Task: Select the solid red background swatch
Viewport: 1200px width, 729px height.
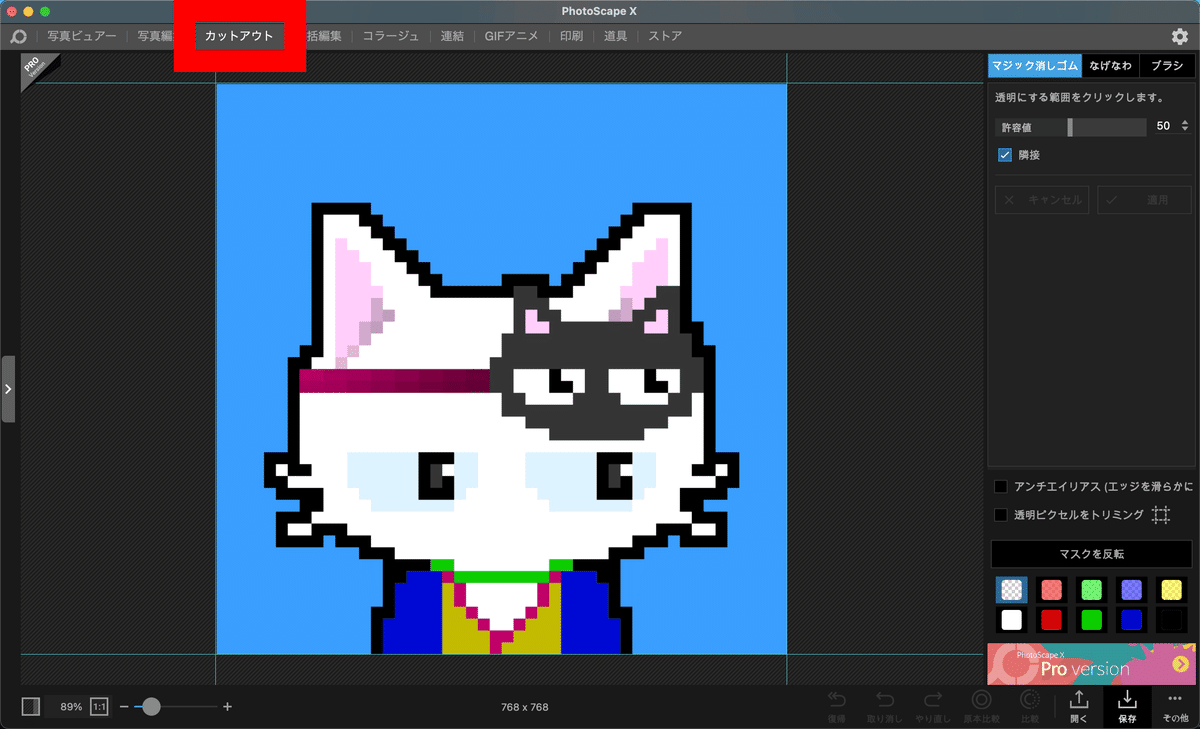Action: click(x=1051, y=620)
